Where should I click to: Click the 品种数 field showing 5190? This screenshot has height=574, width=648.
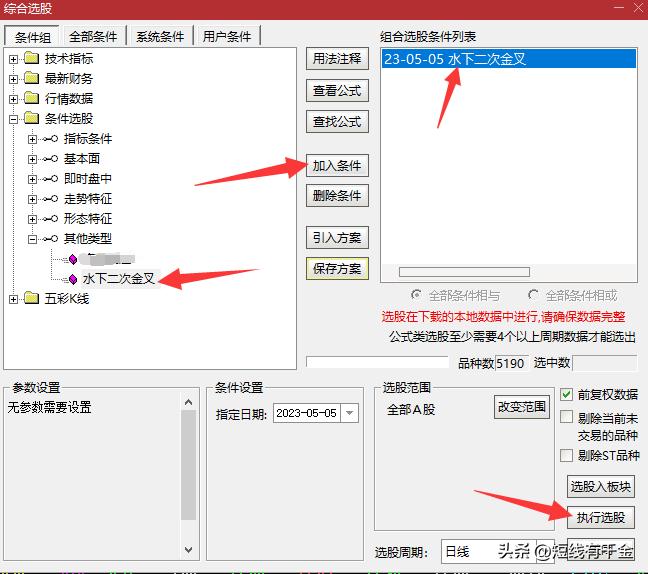pos(512,363)
